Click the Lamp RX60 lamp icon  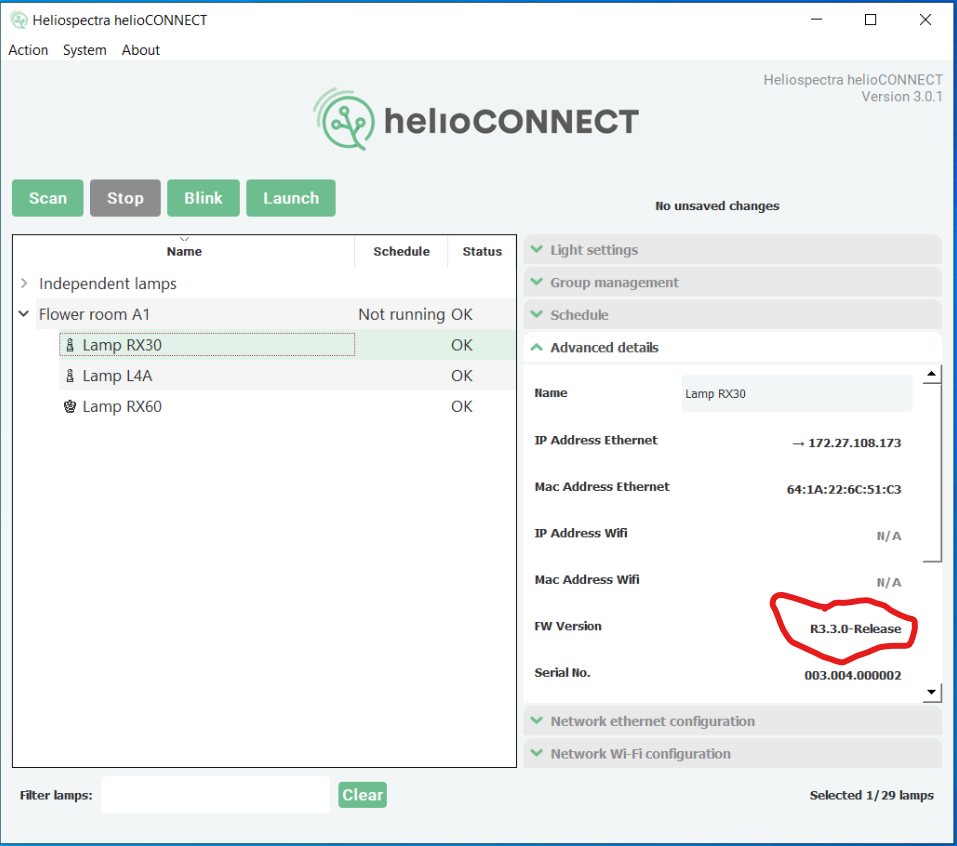click(70, 407)
